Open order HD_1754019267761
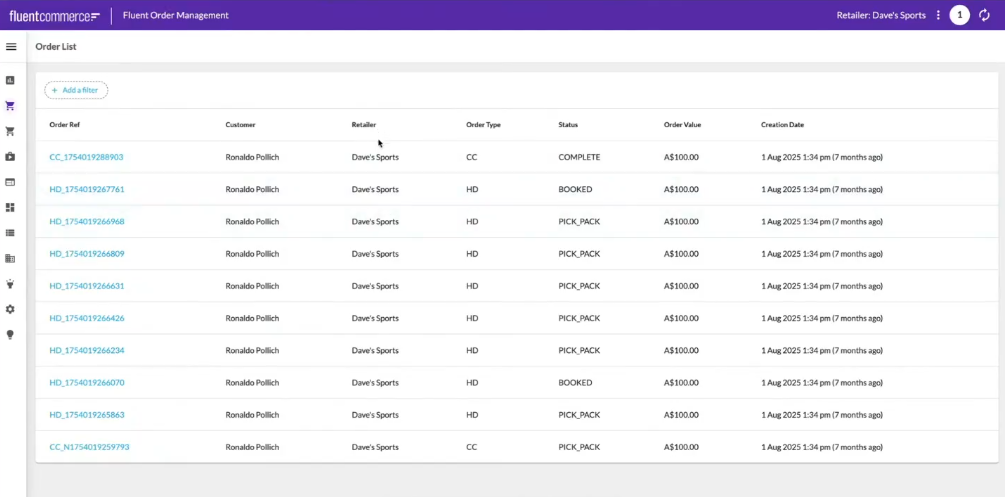Viewport: 1005px width, 497px height. click(86, 189)
